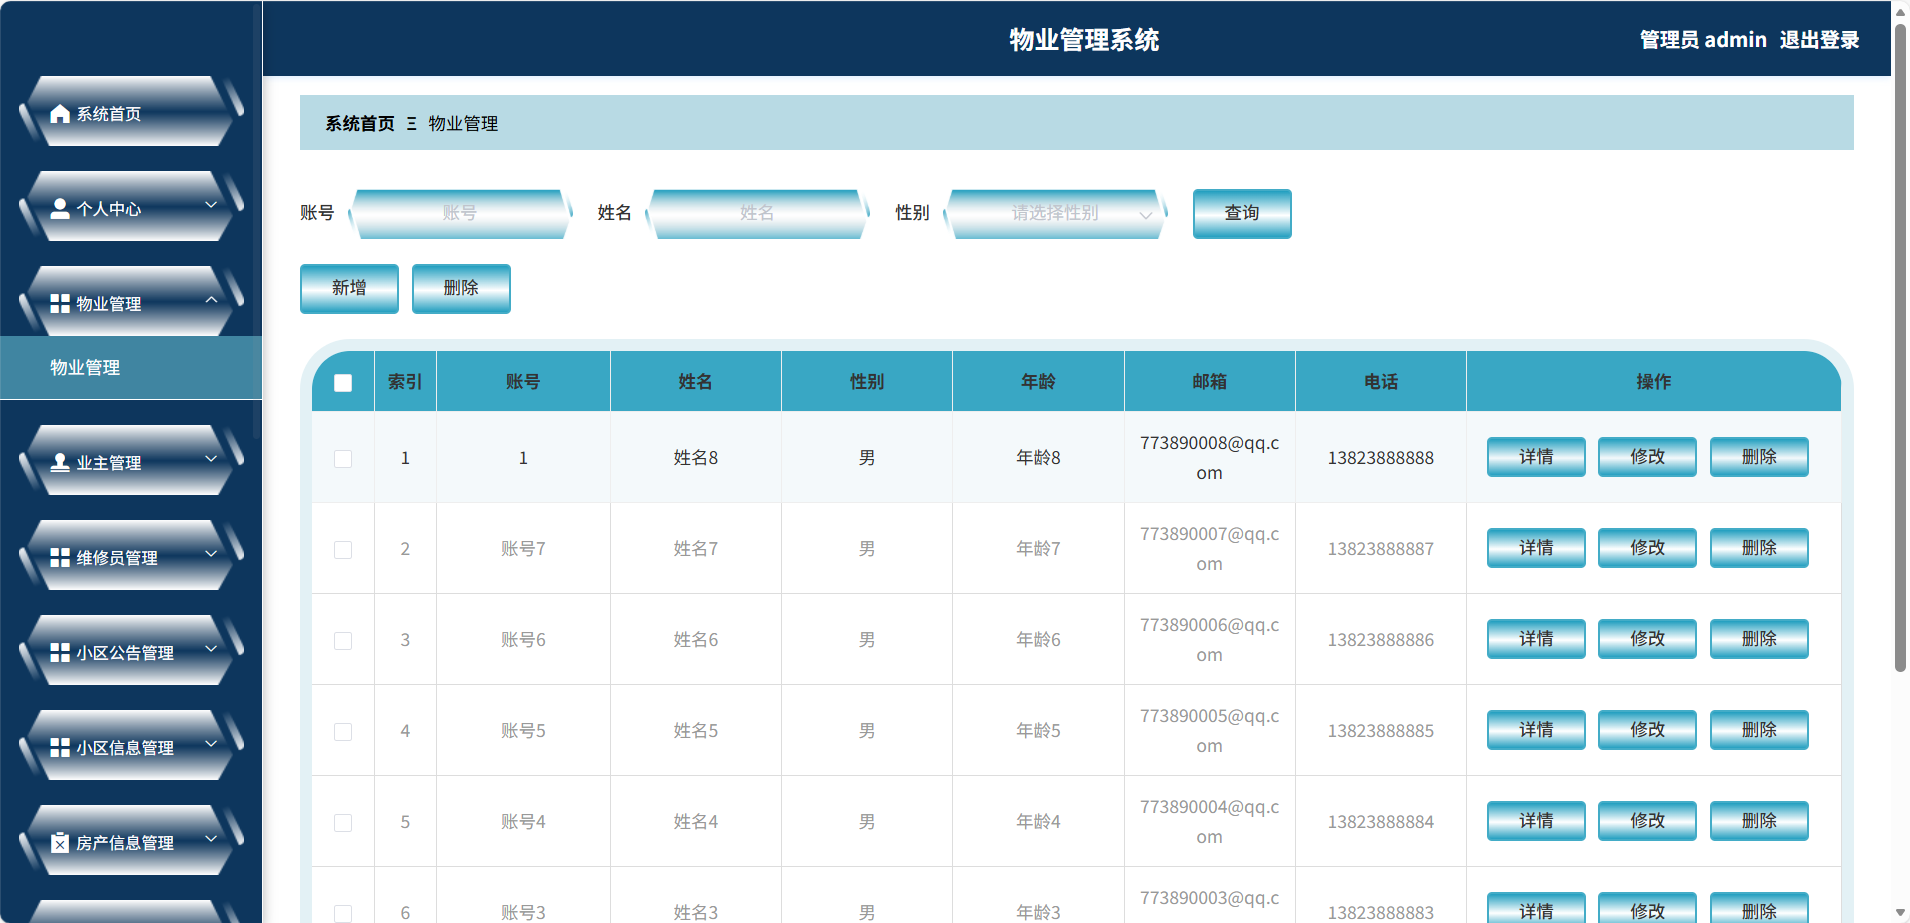Expand the 个人中心 menu chevron
1910x923 pixels.
tap(211, 205)
